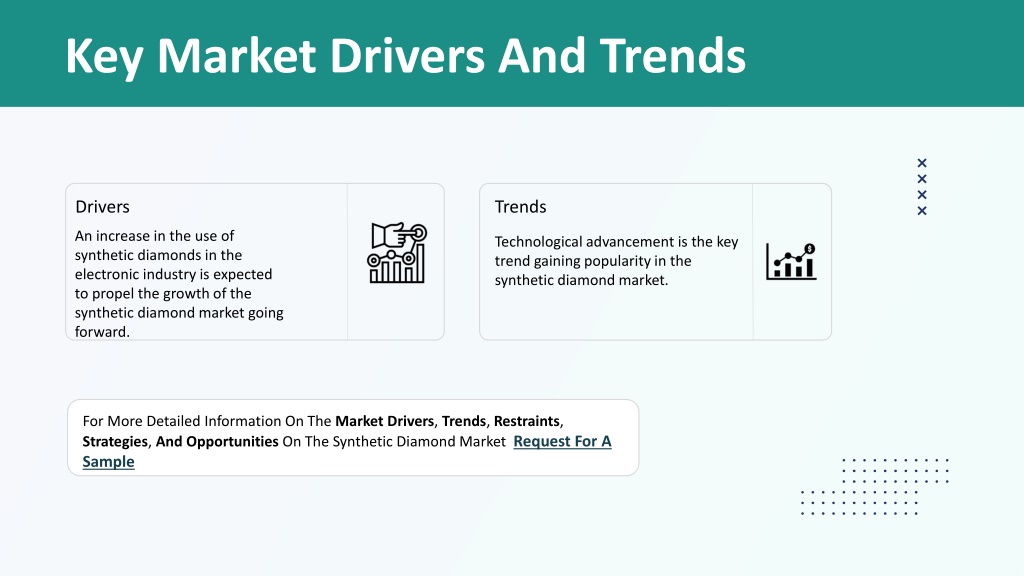Click the "Trends" card heading
Screen dimensions: 1024x576
[x=520, y=207]
